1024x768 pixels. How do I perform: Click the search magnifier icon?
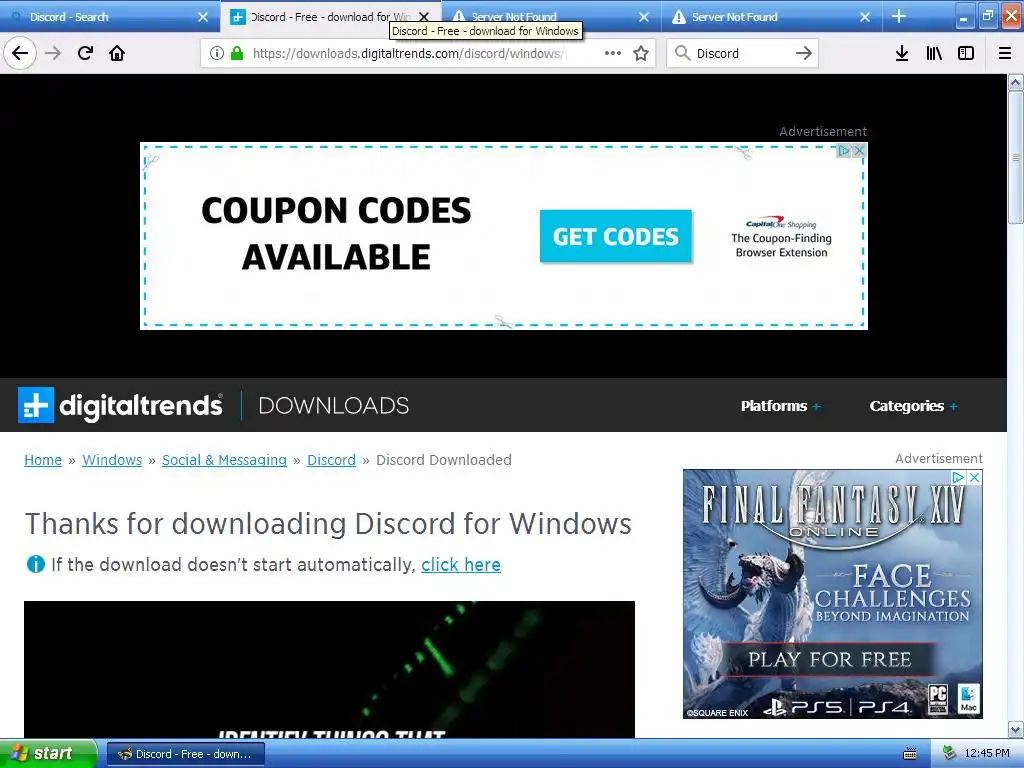[682, 53]
